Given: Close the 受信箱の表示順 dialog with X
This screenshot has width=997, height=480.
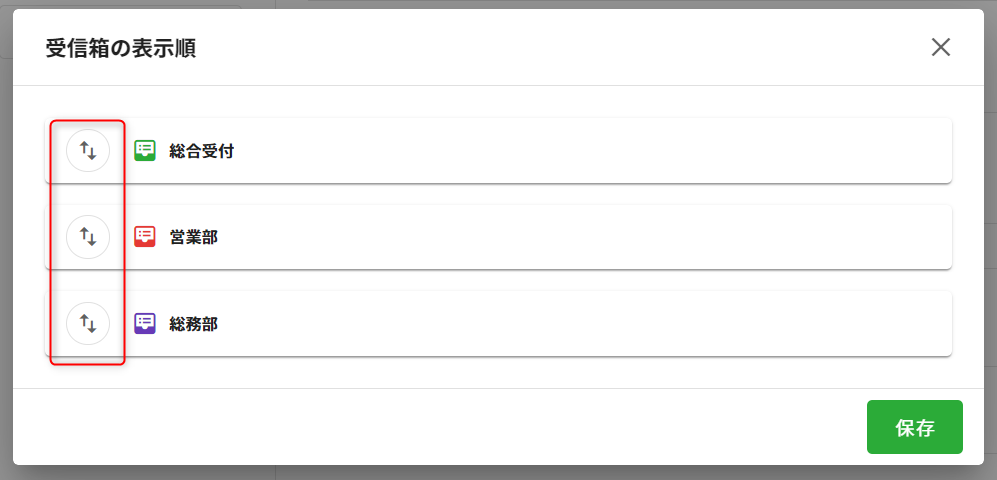Looking at the screenshot, I should coord(940,47).
